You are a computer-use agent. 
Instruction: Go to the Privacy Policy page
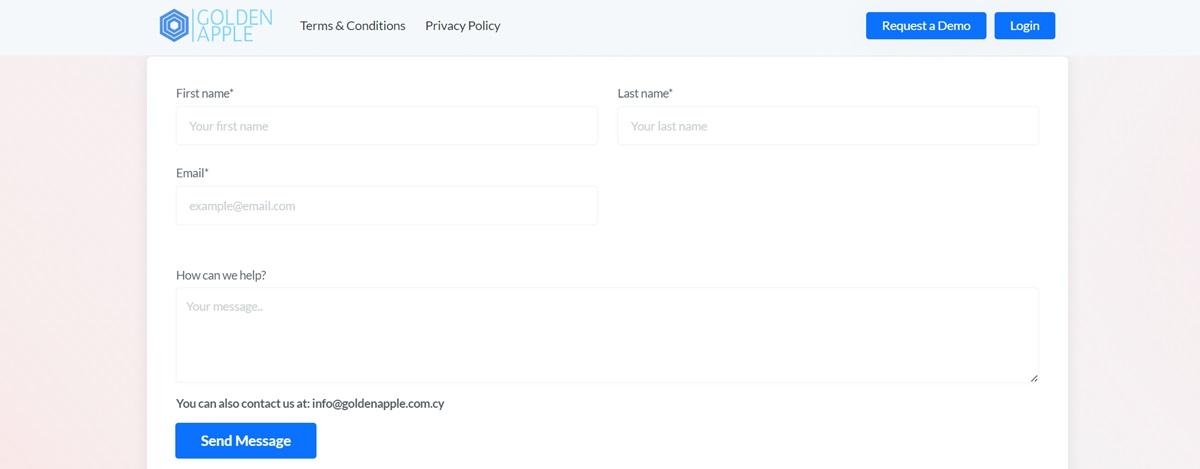click(x=462, y=26)
